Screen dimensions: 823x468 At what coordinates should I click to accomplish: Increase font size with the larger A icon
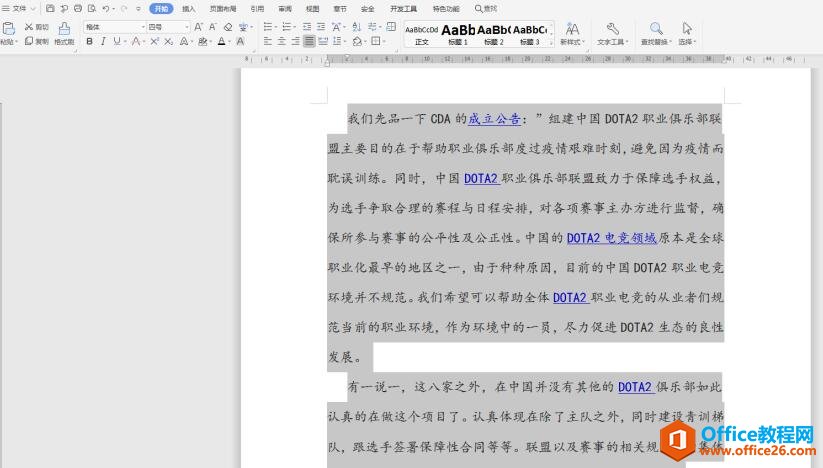(198, 27)
